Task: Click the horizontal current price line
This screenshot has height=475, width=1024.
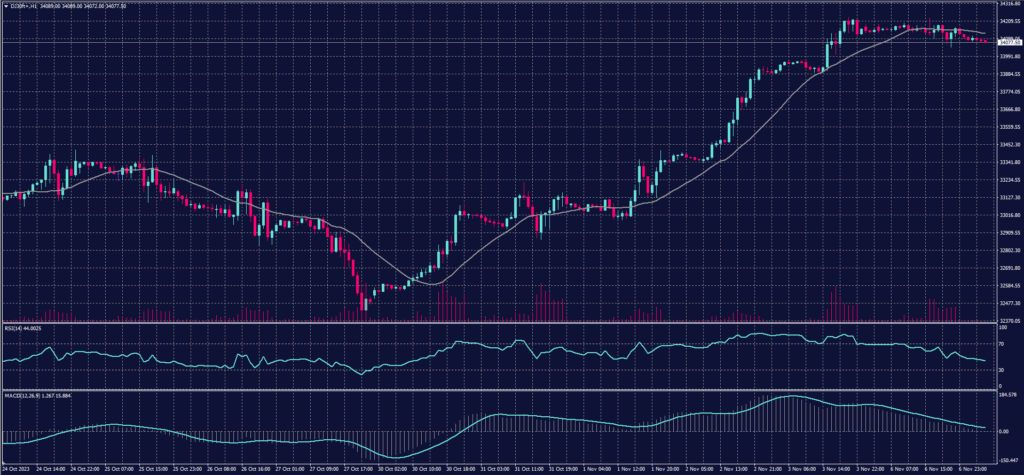Action: 500,42
